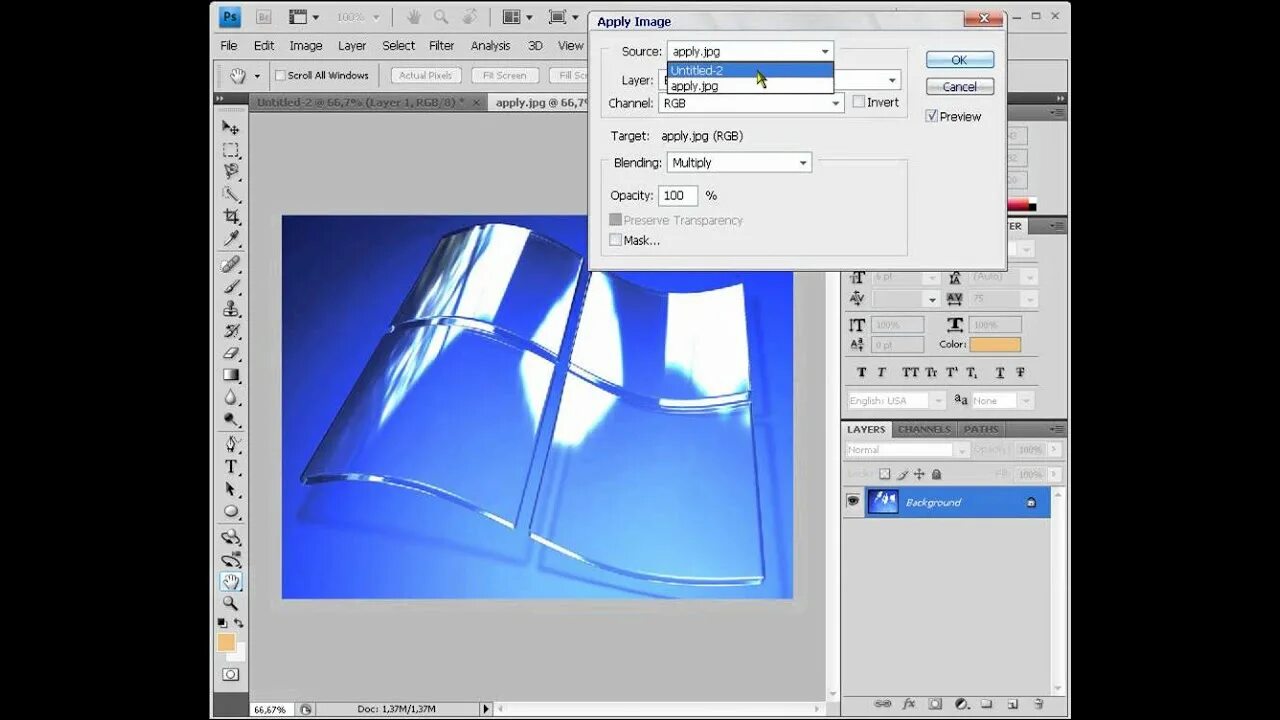Click the Fit Screen button

point(505,75)
